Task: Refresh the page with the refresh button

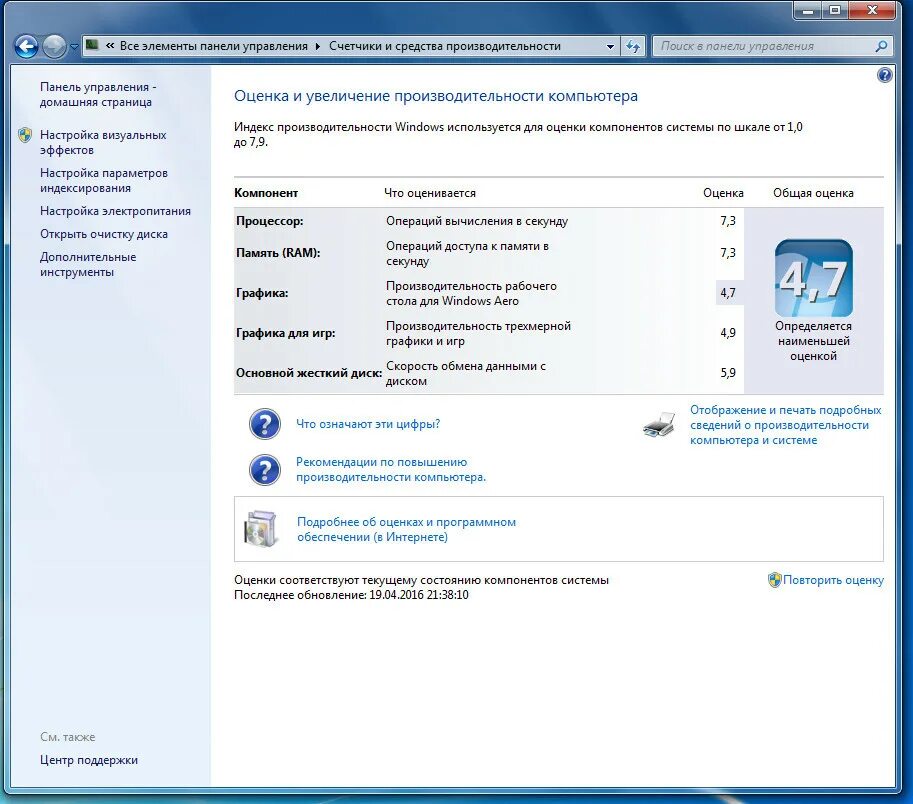Action: pos(633,46)
